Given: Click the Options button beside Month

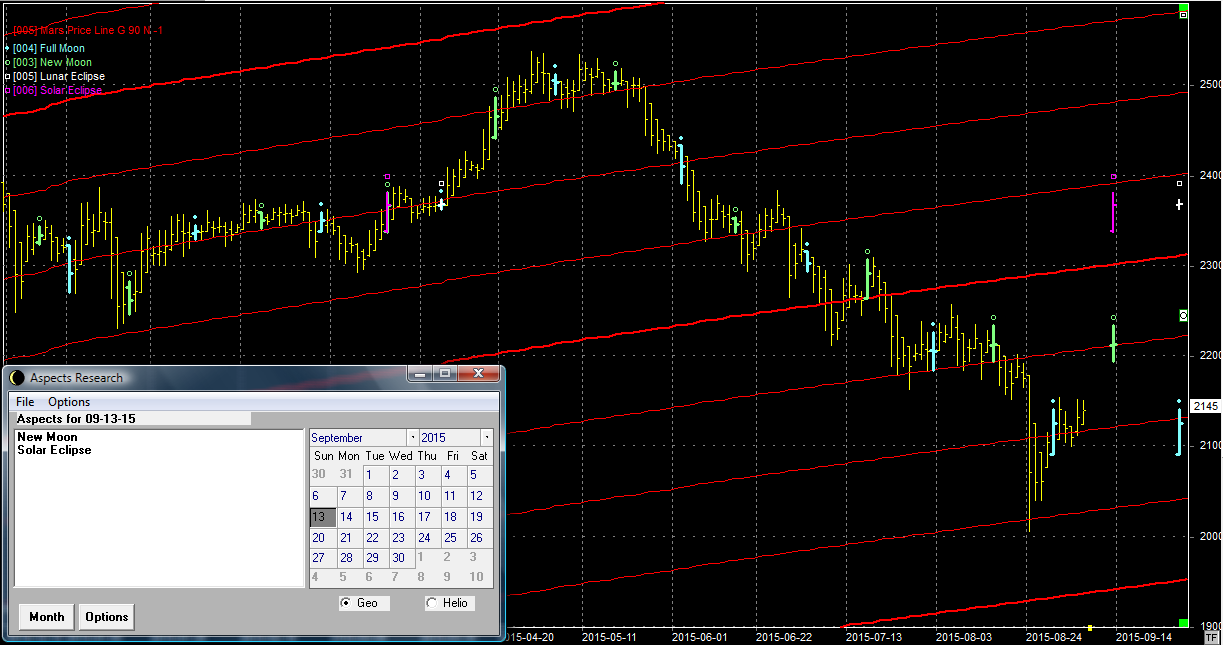Looking at the screenshot, I should [106, 617].
